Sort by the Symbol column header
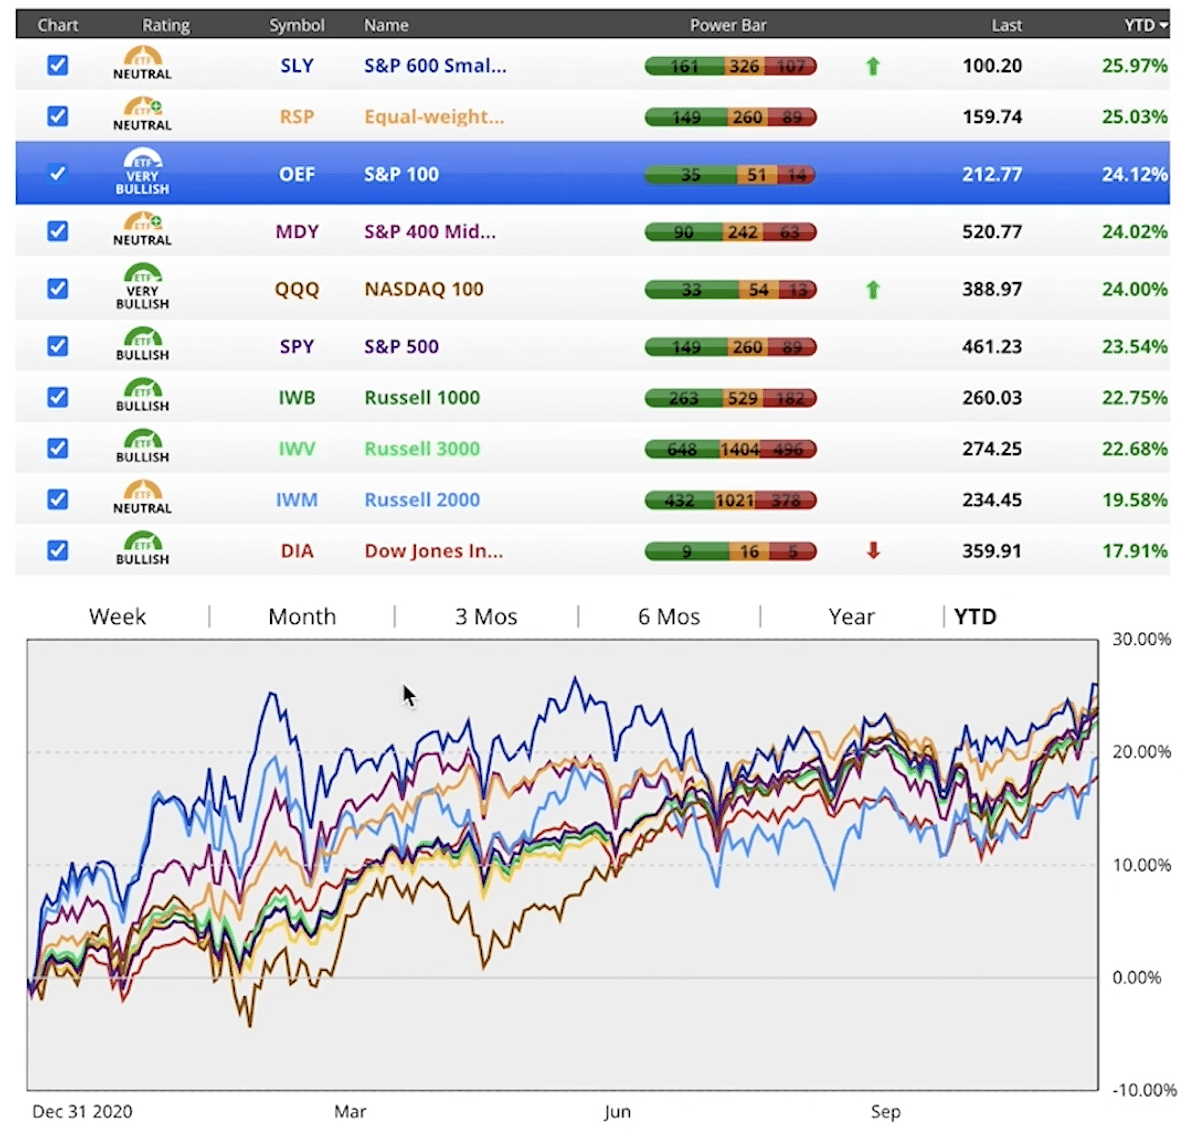The height and width of the screenshot is (1135, 1187). 297,25
